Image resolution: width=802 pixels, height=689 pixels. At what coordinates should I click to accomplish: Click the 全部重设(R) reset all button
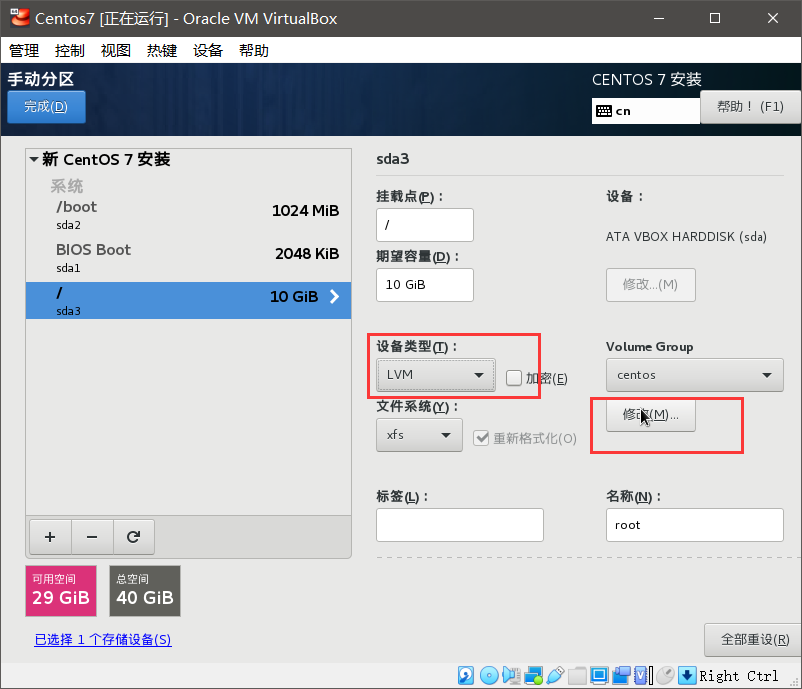point(753,639)
